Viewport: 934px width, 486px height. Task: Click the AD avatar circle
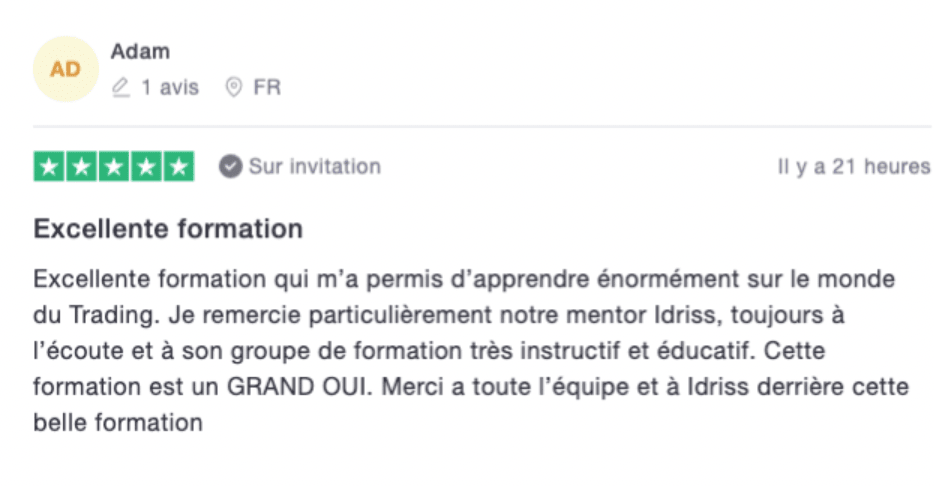[x=66, y=69]
